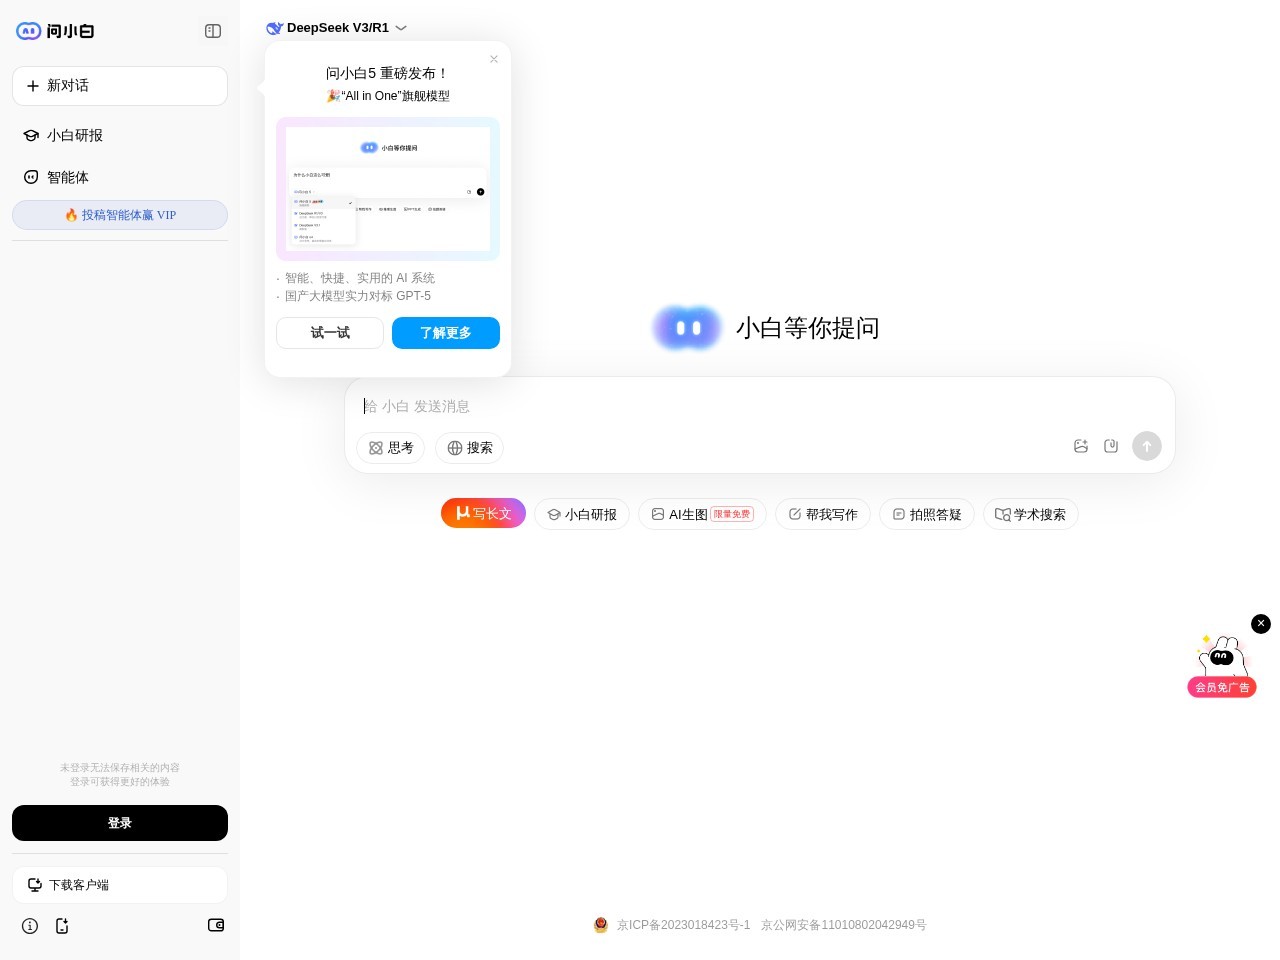Open the info icon at sidebar bottom
1280x960 pixels.
click(30, 926)
